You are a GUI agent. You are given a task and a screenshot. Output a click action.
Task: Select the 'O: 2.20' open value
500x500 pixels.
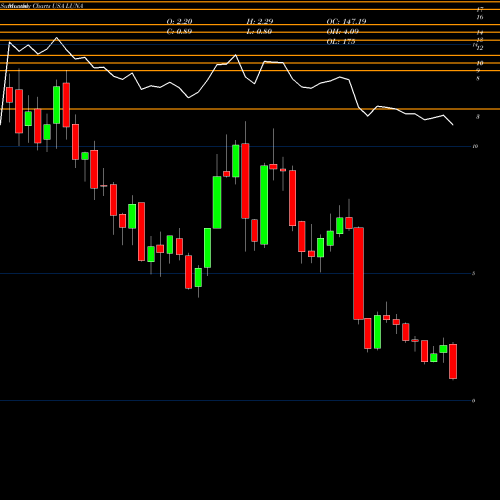[179, 21]
